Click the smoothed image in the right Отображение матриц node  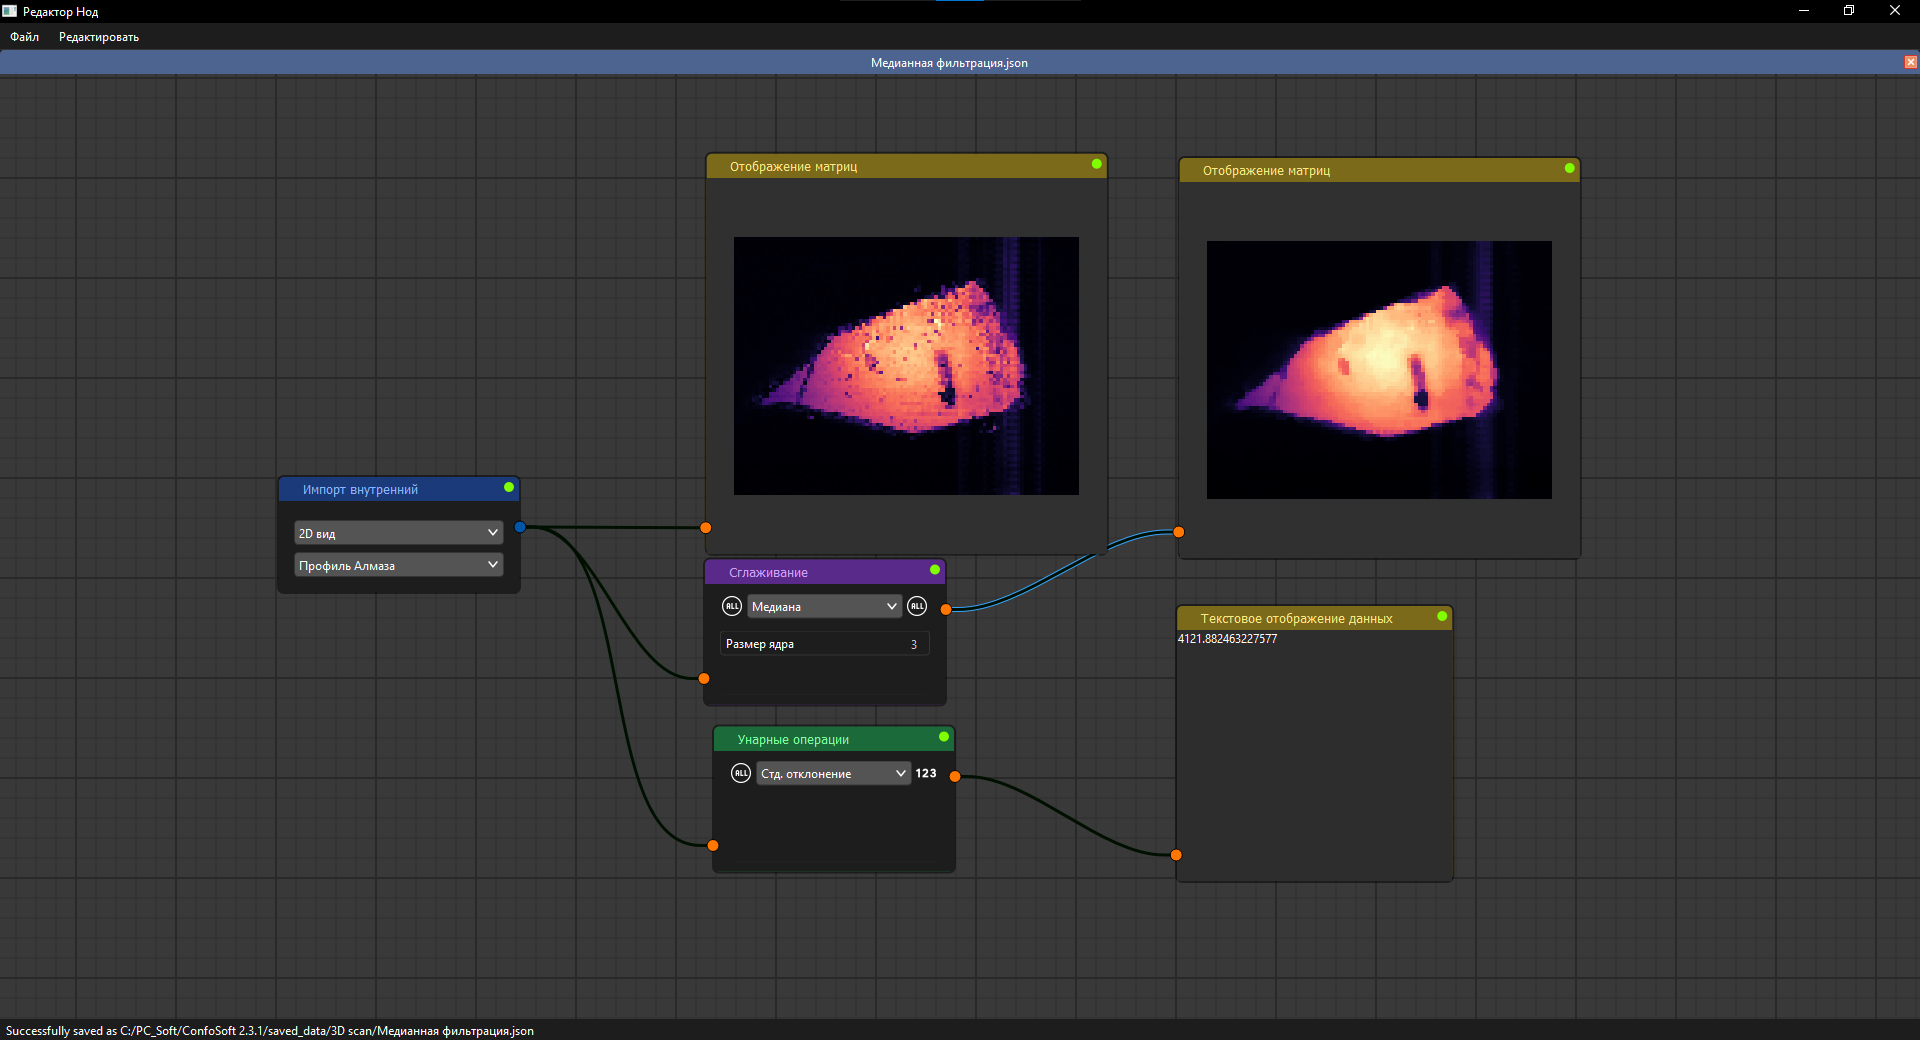pos(1379,370)
